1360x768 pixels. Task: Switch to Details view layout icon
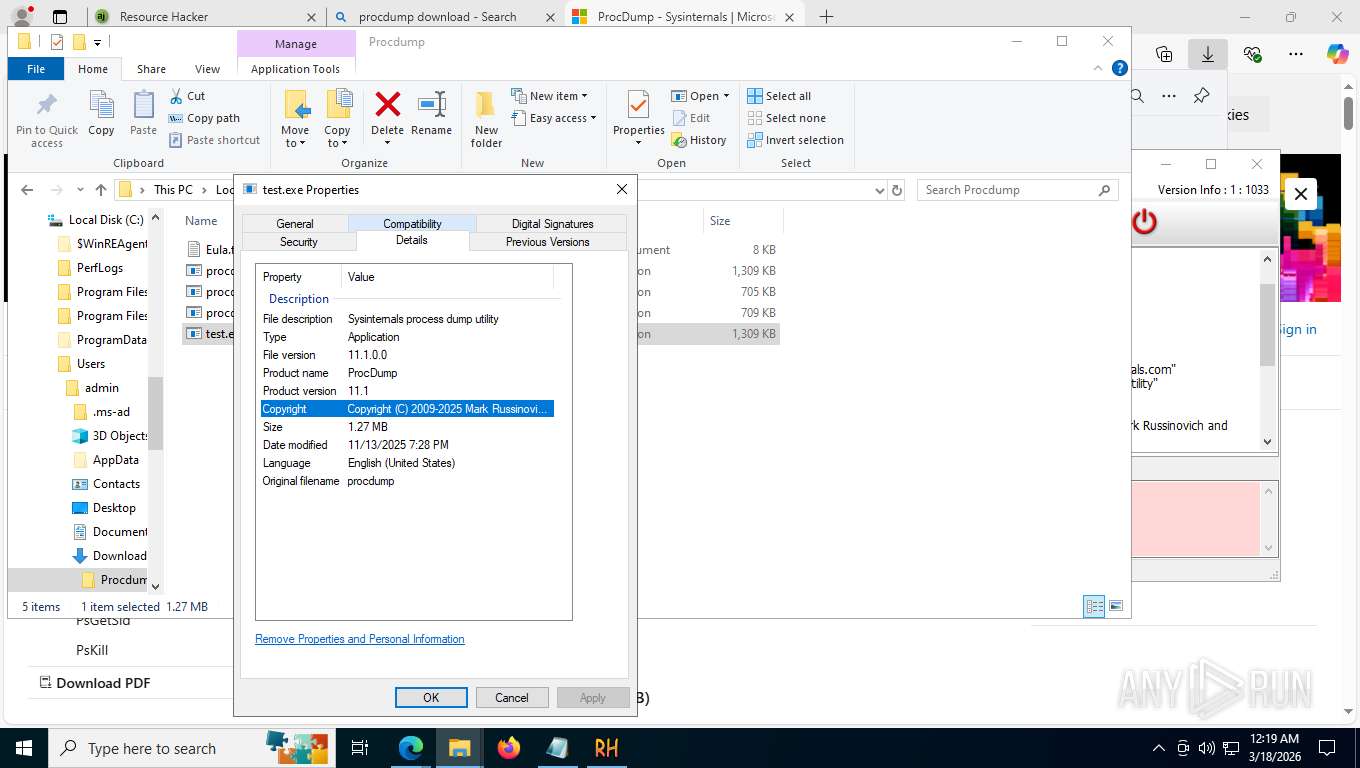(1095, 606)
